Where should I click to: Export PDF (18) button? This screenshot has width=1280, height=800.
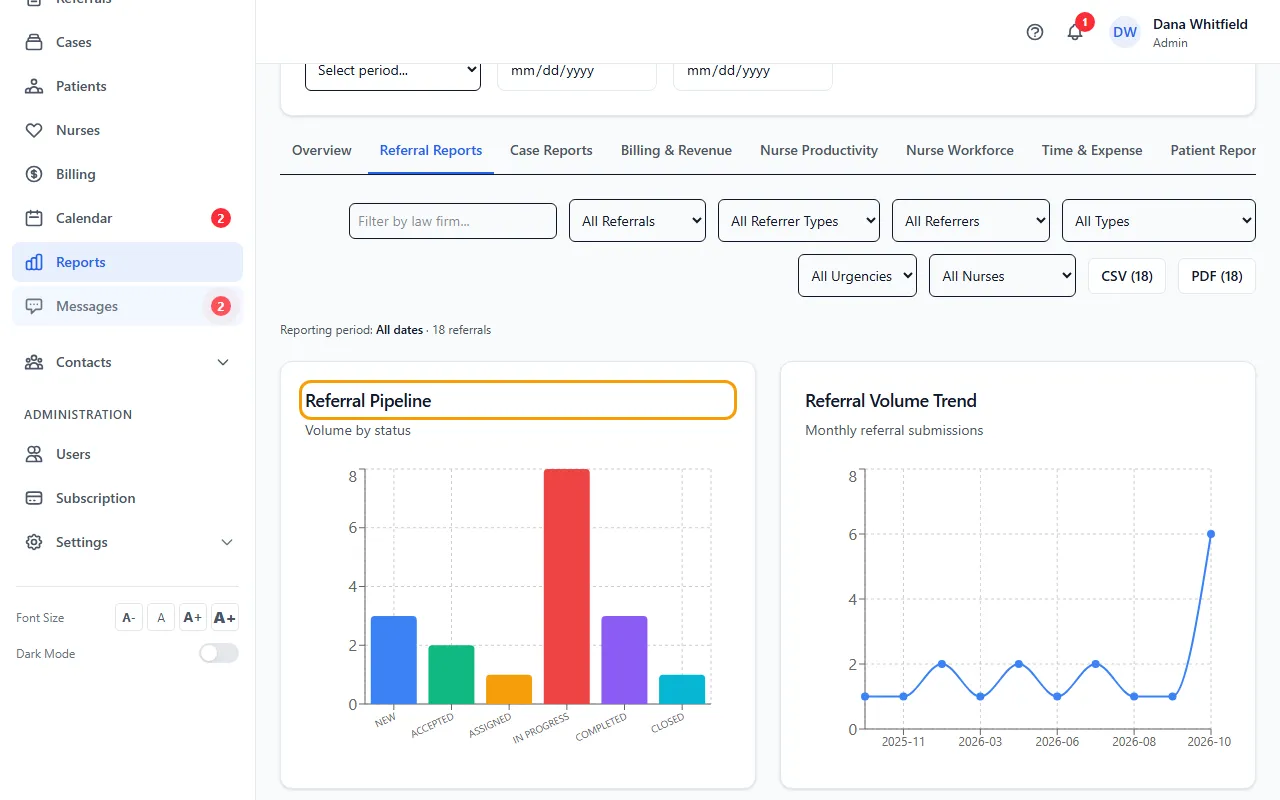point(1217,276)
